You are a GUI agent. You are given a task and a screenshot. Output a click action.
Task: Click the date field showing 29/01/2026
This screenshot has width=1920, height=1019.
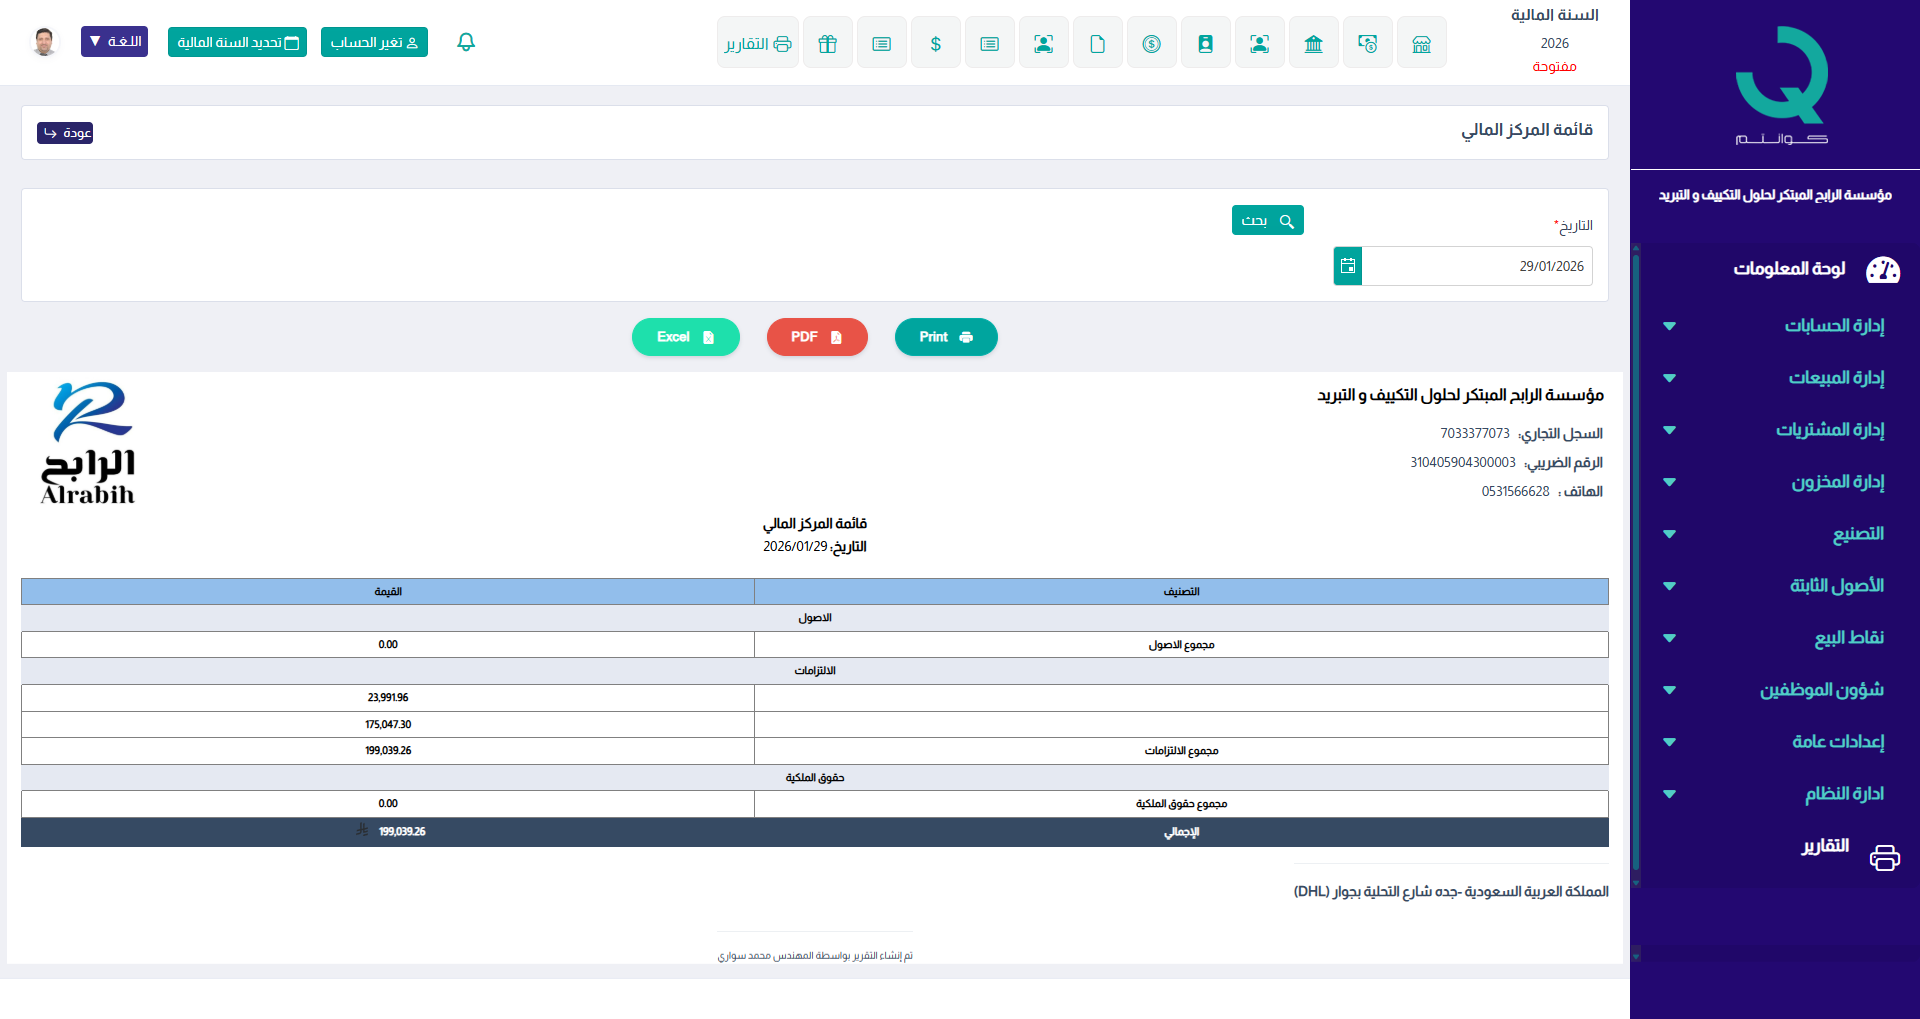(1476, 266)
